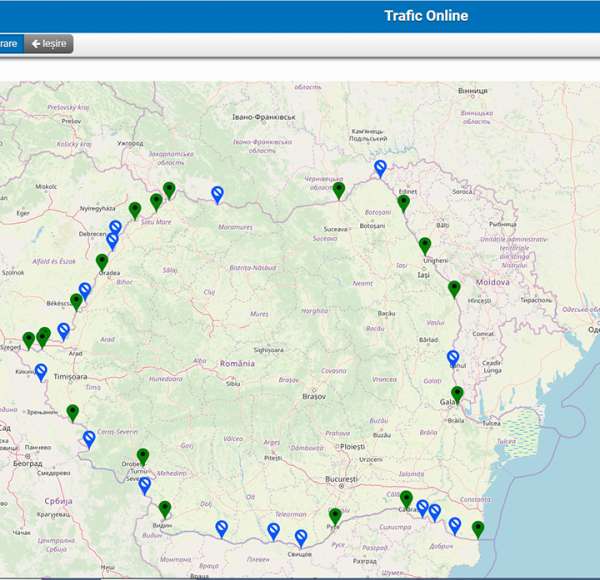Viewport: 600px width, 580px height.
Task: Open green marker just above Edineț
Action: click(x=403, y=204)
